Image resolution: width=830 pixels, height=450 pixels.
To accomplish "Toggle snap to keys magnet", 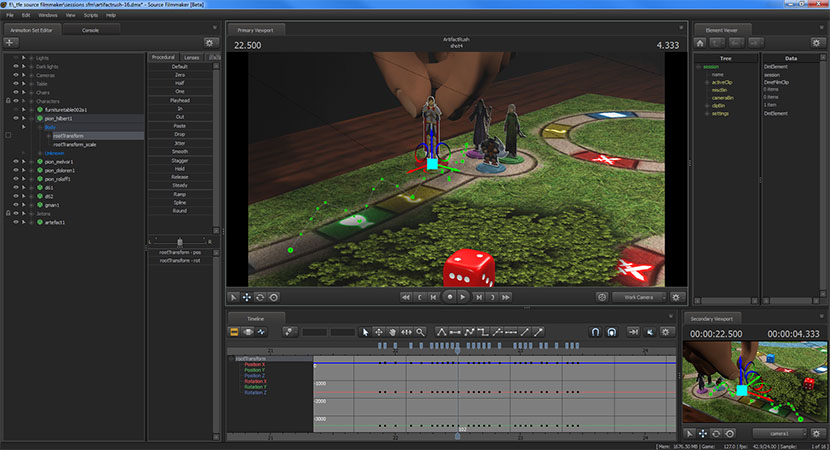I will (x=596, y=332).
